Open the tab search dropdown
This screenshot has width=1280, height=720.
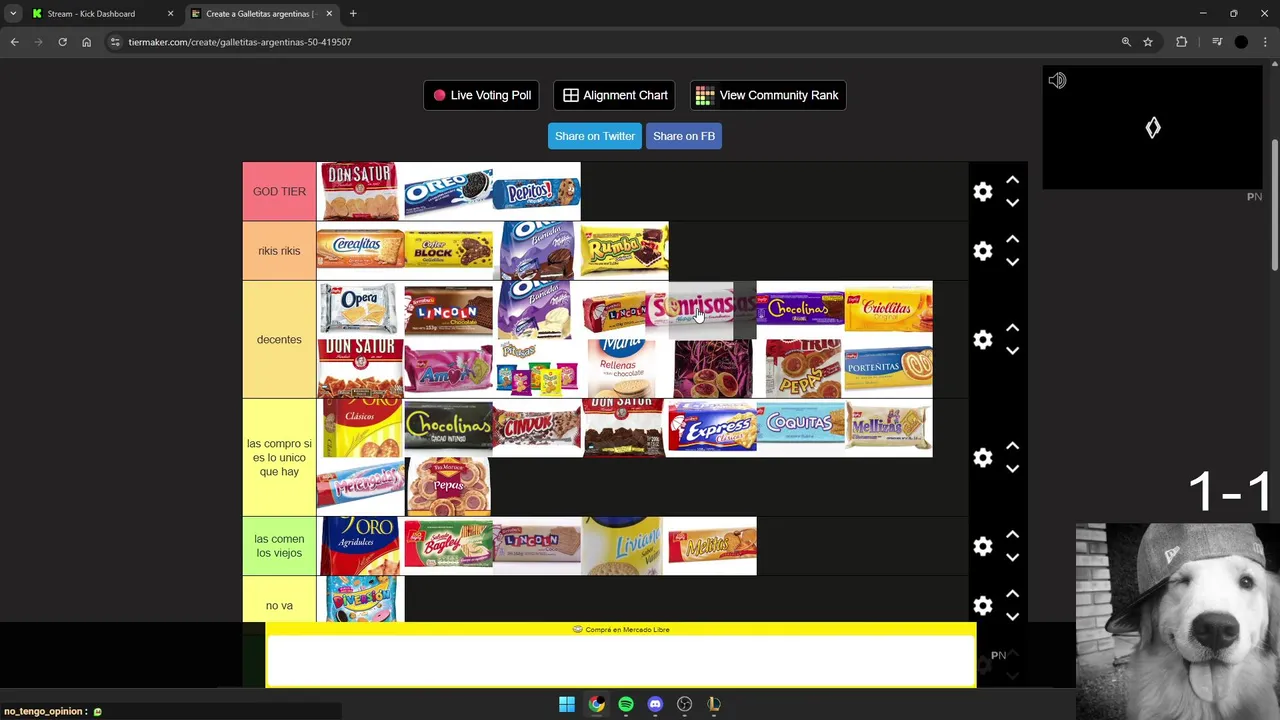[13, 14]
